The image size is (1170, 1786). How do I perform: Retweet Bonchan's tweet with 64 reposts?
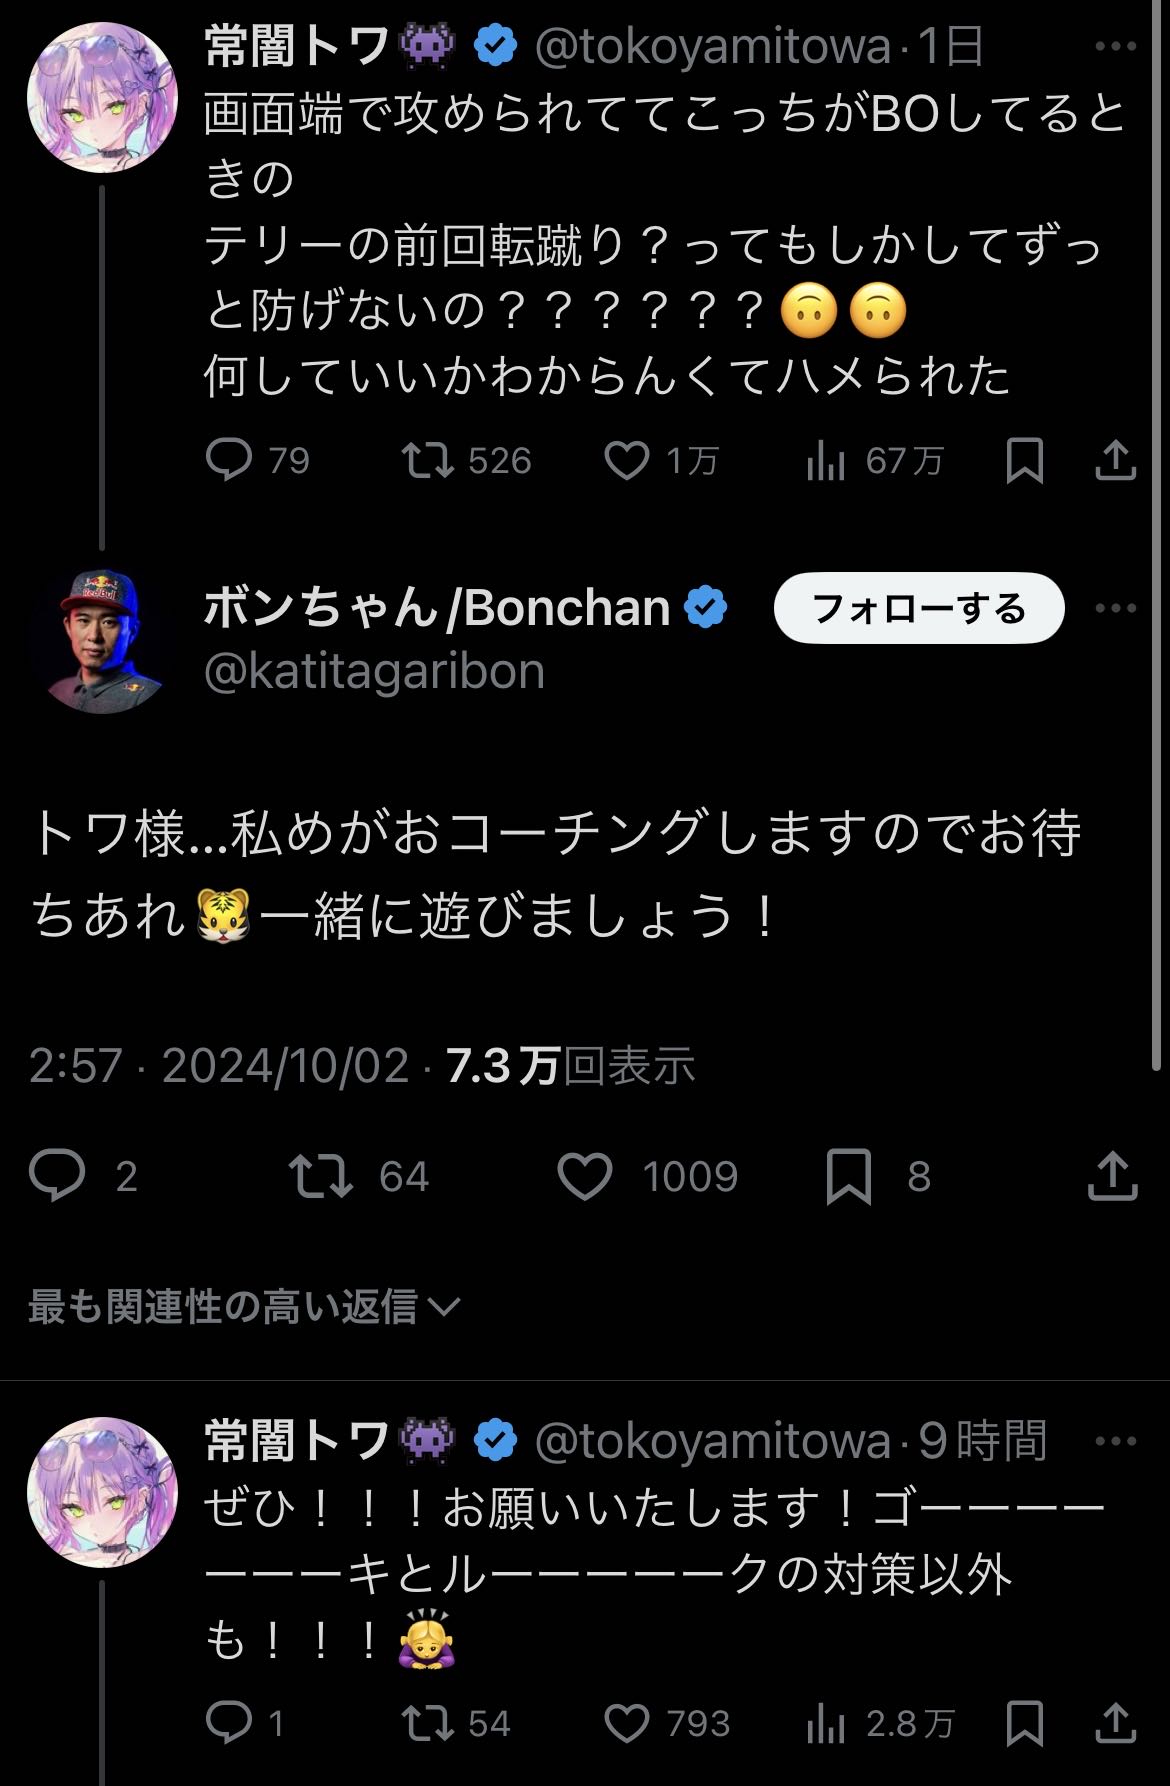point(321,1176)
